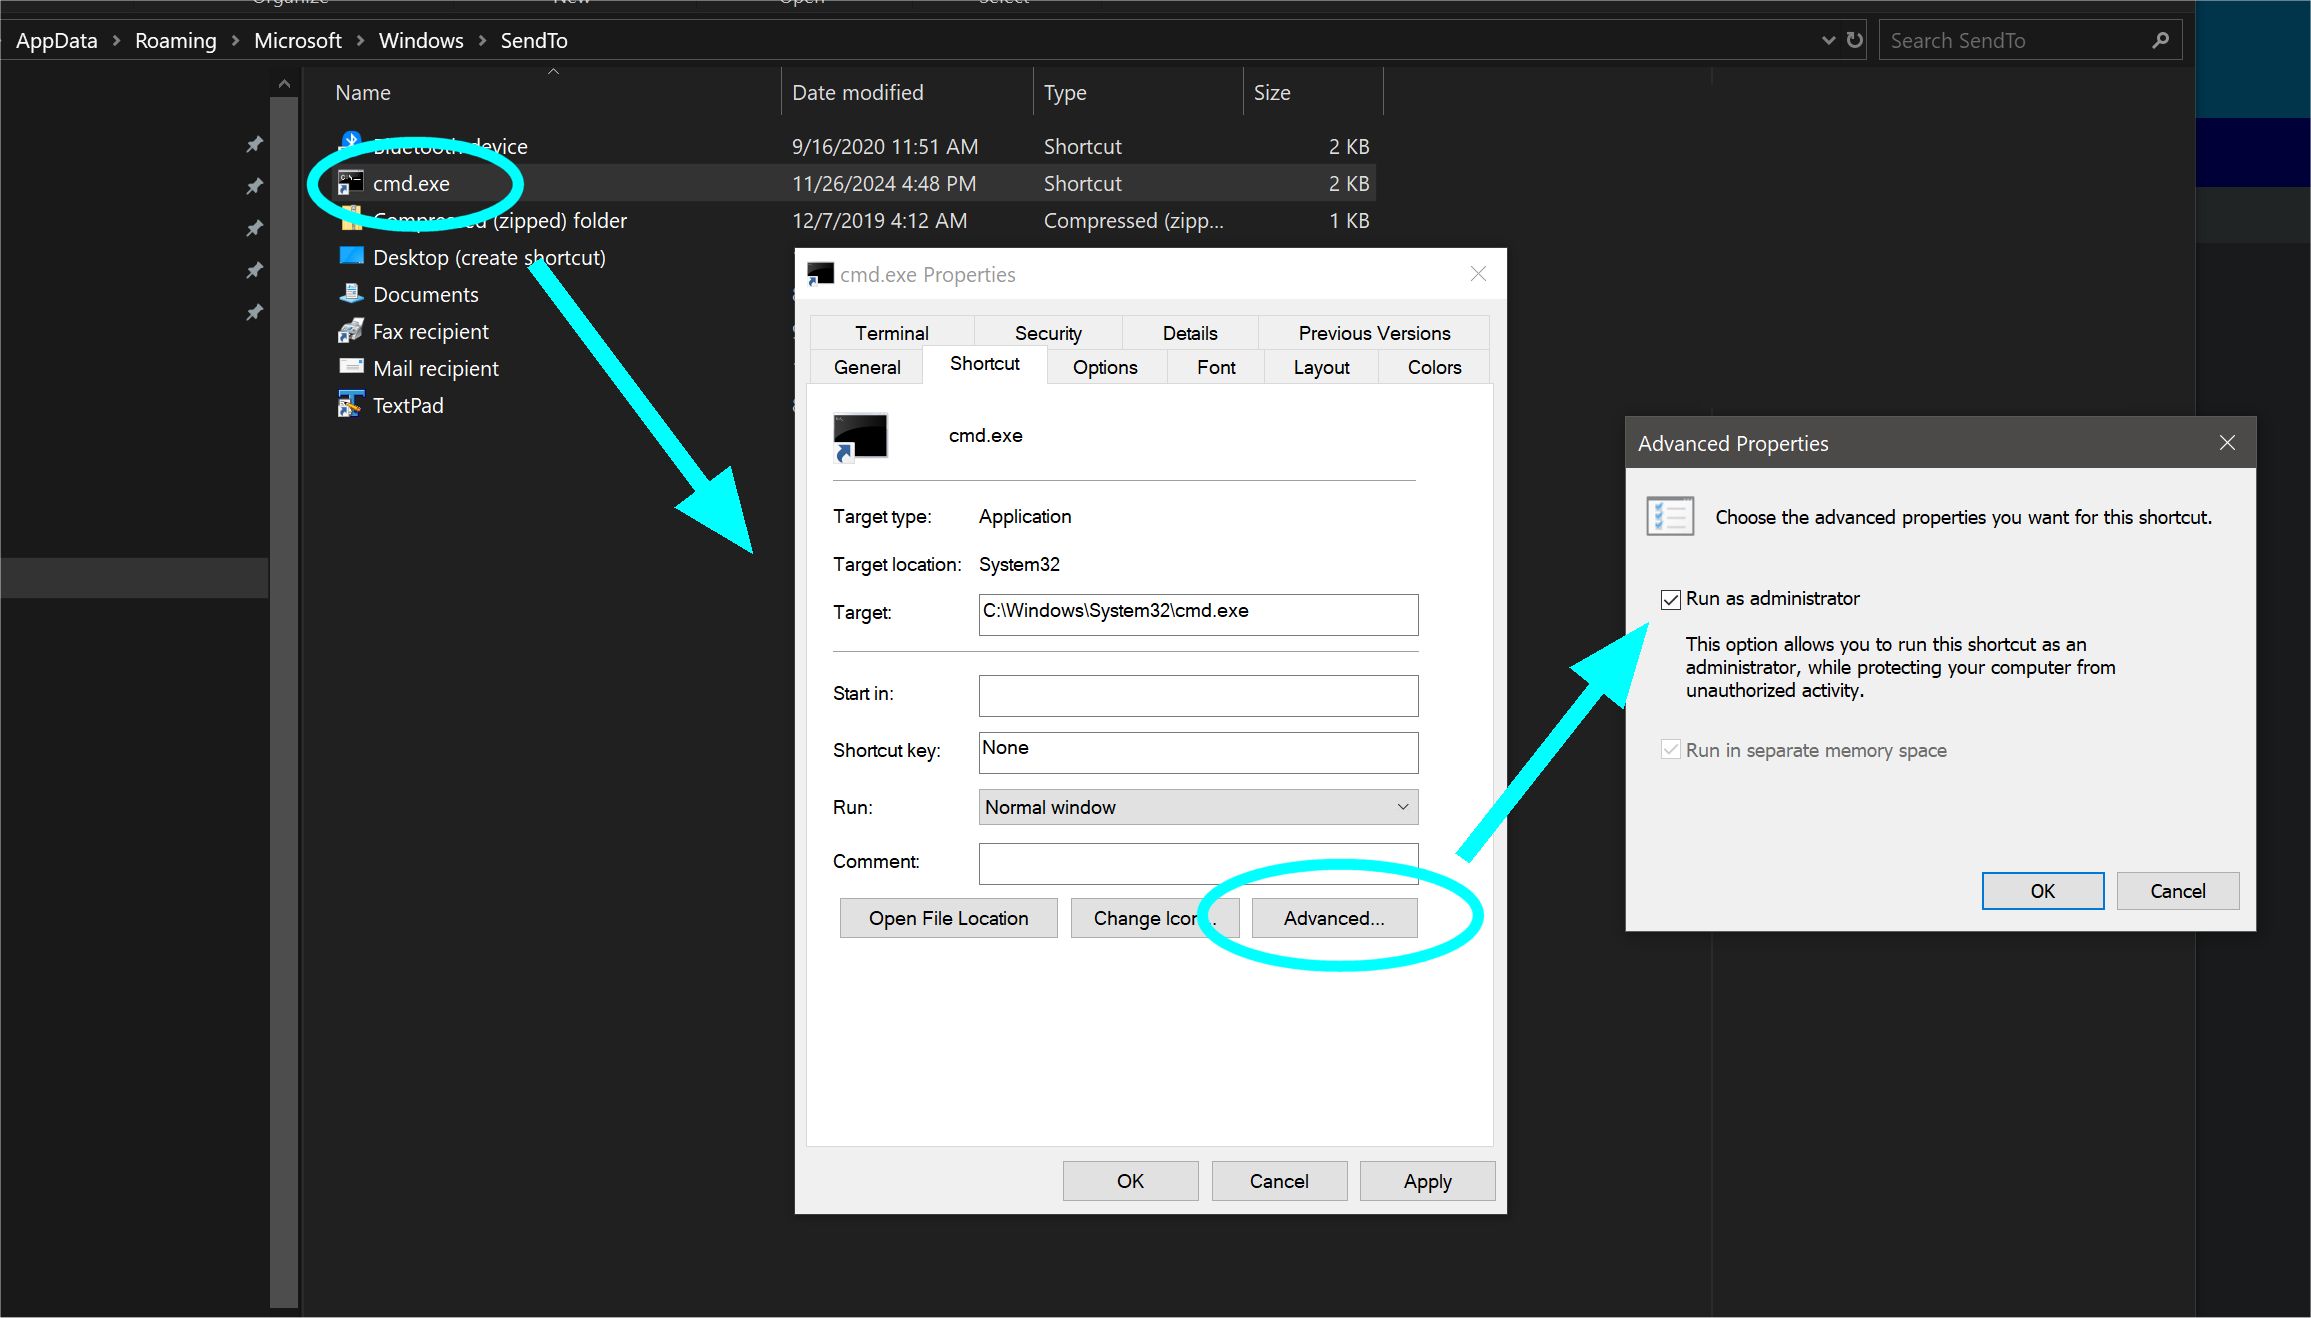Click the TextPad icon in file list
2311x1318 pixels.
click(x=350, y=405)
